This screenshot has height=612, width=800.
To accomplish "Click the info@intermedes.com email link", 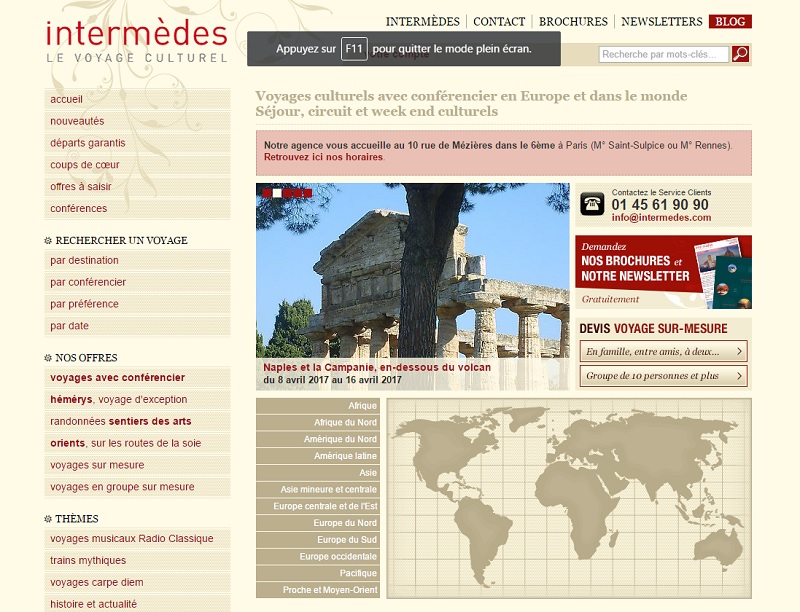I will click(x=661, y=217).
